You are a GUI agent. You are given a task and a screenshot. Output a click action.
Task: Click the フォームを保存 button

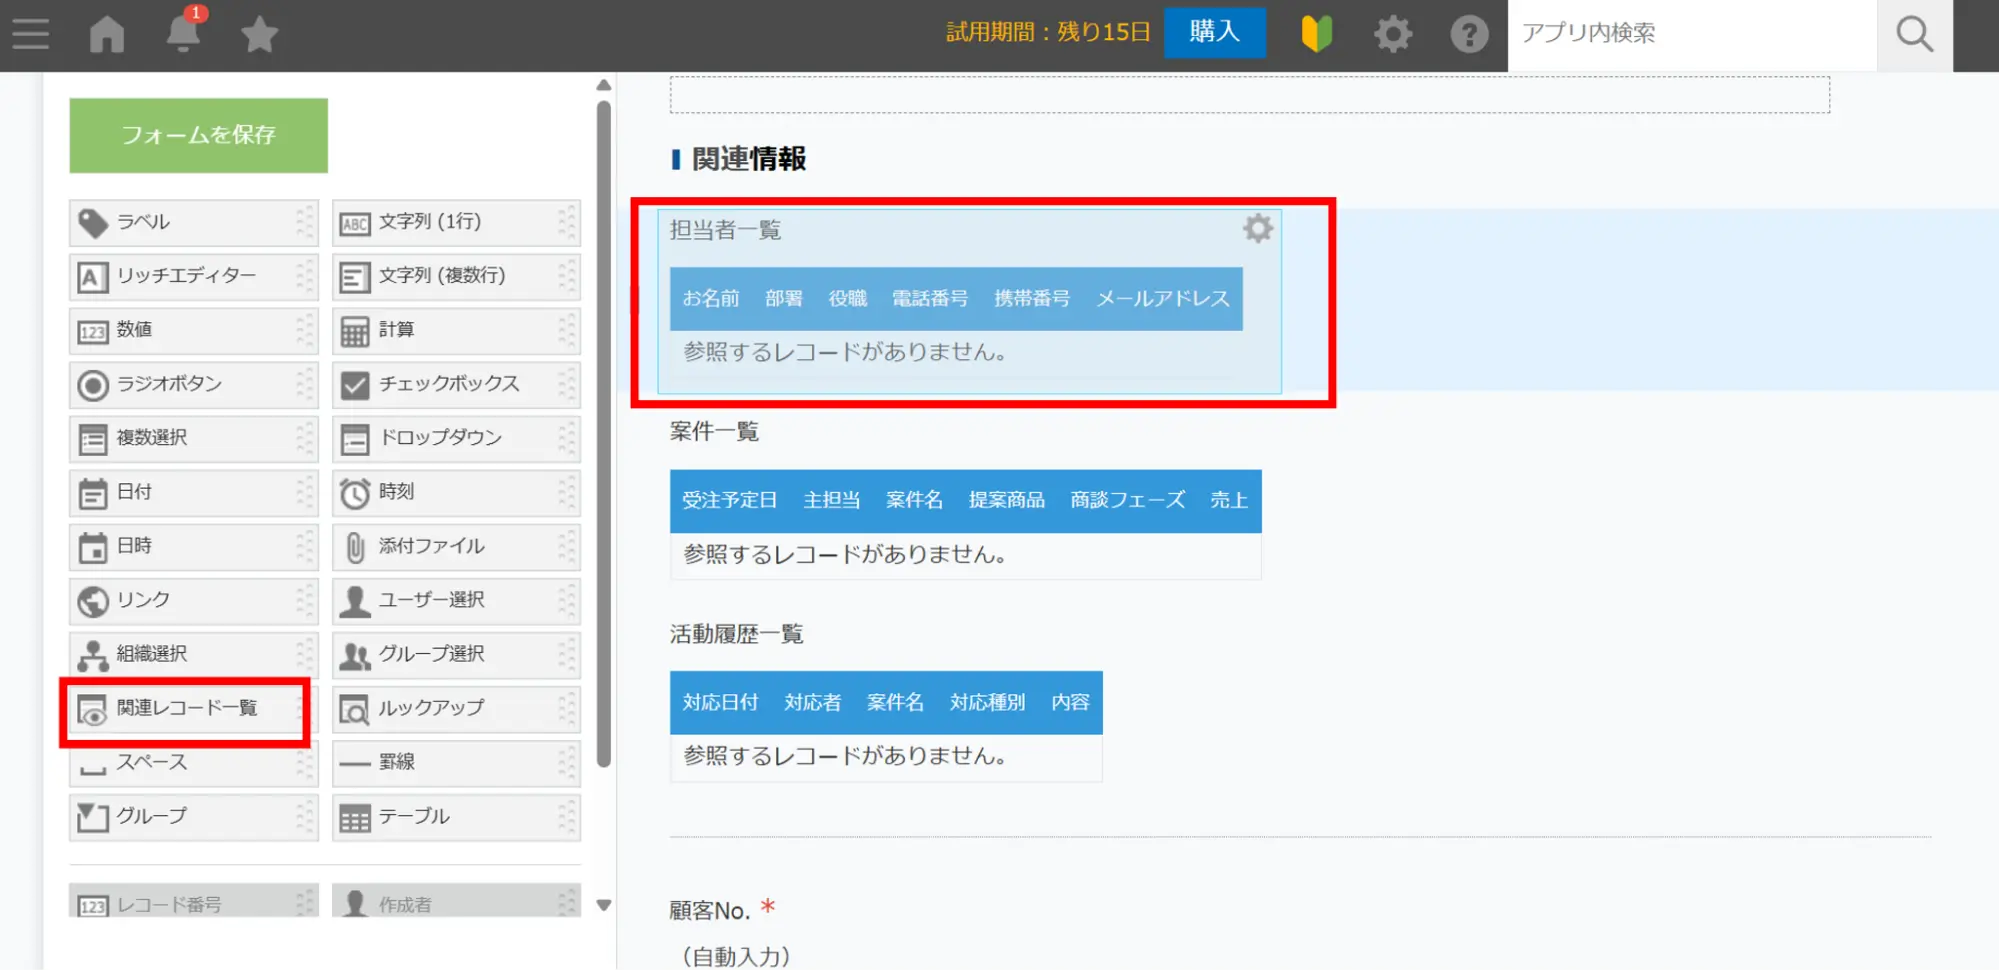click(198, 135)
